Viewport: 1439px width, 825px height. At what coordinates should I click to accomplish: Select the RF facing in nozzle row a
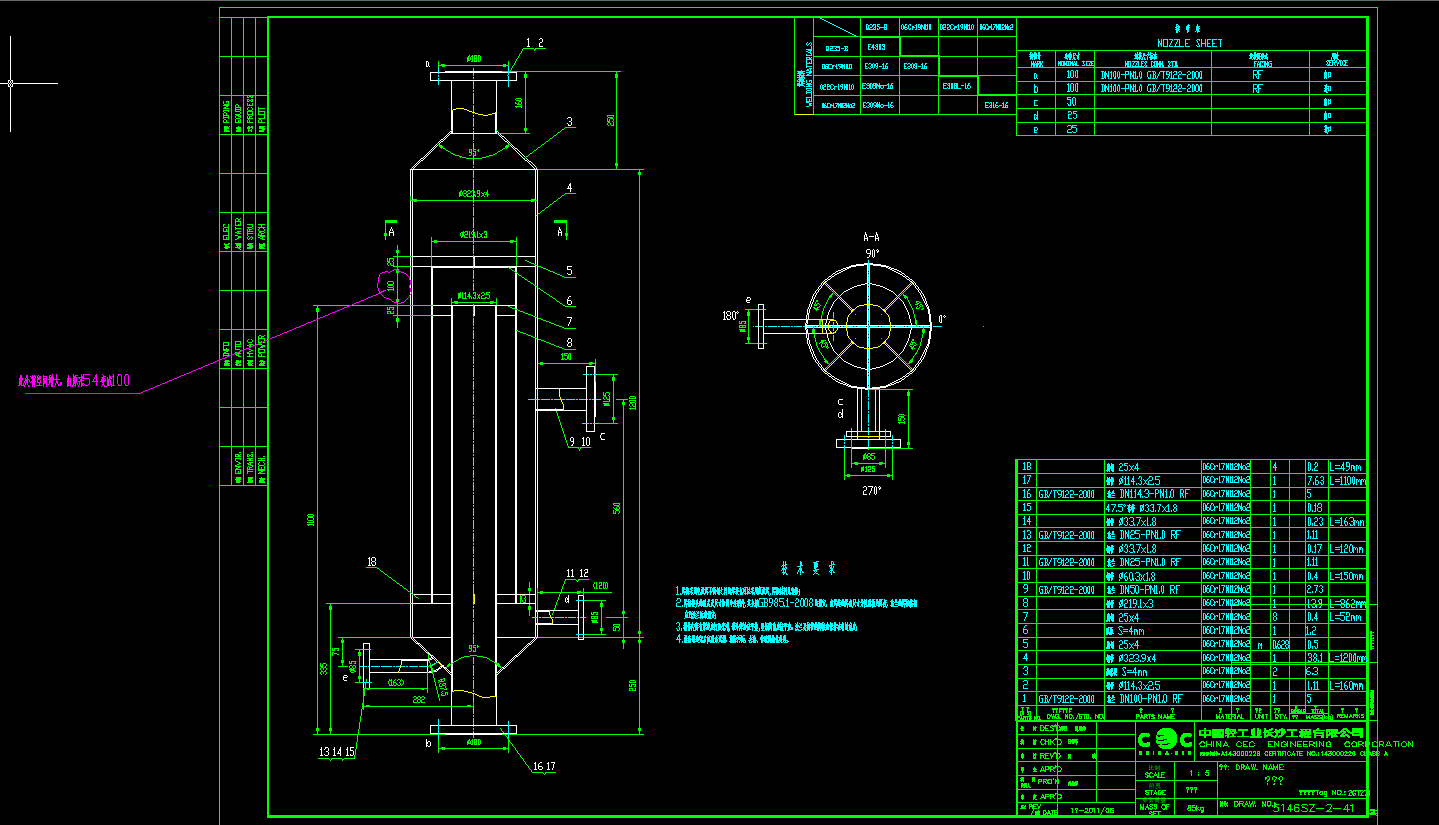(1258, 74)
